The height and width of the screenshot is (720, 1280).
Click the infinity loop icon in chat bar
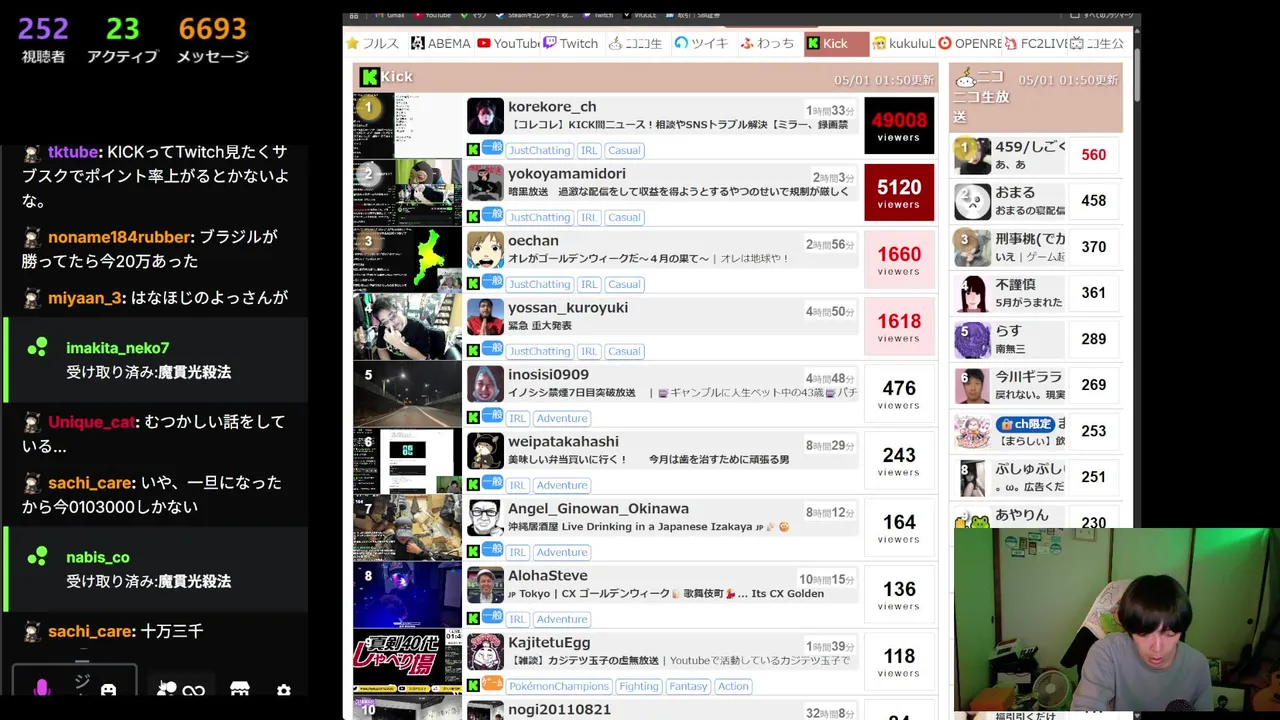pyautogui.click(x=193, y=690)
